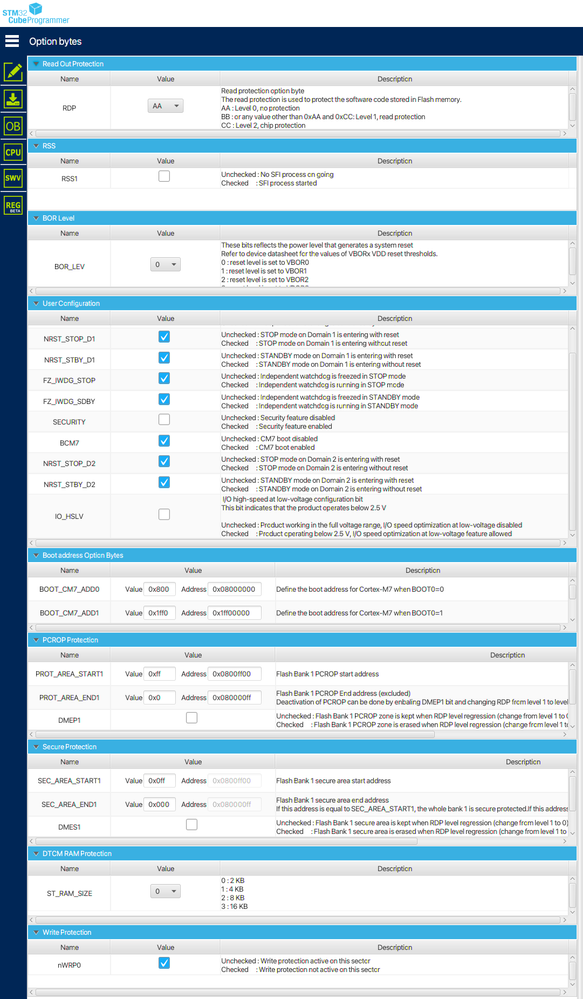This screenshot has width=583, height=999.
Task: Click the Option bytes page title
Action: 55,41
